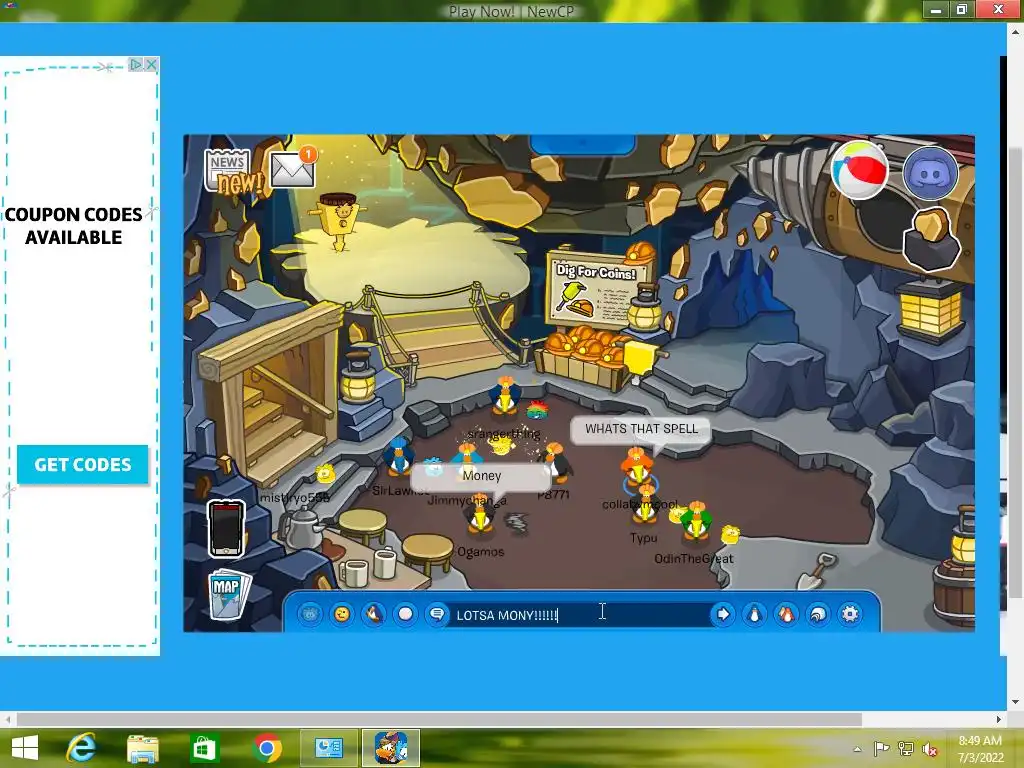
Task: Click the GET CODES button
Action: (x=83, y=464)
